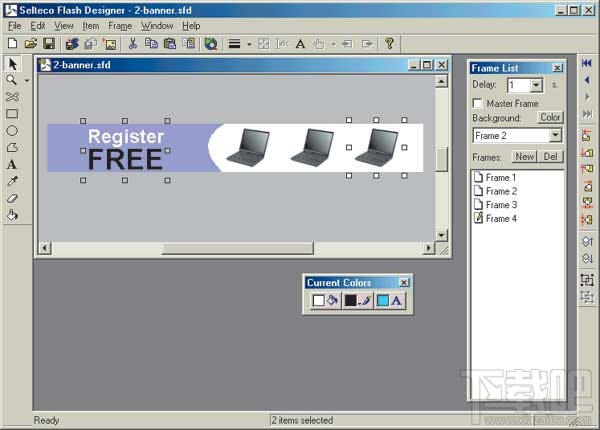This screenshot has width=600, height=430.
Task: Select the Eyedropper tool
Action: point(12,181)
